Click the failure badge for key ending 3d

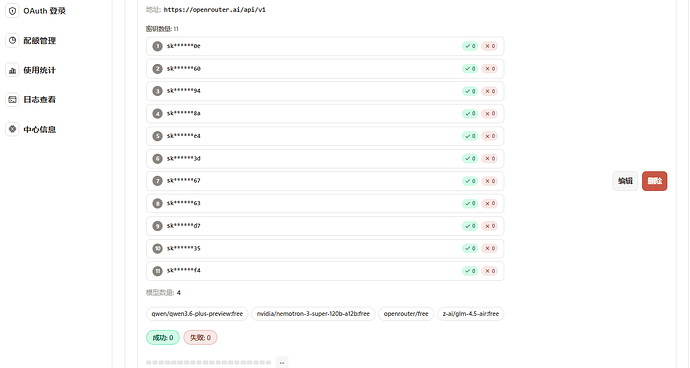[x=489, y=158]
